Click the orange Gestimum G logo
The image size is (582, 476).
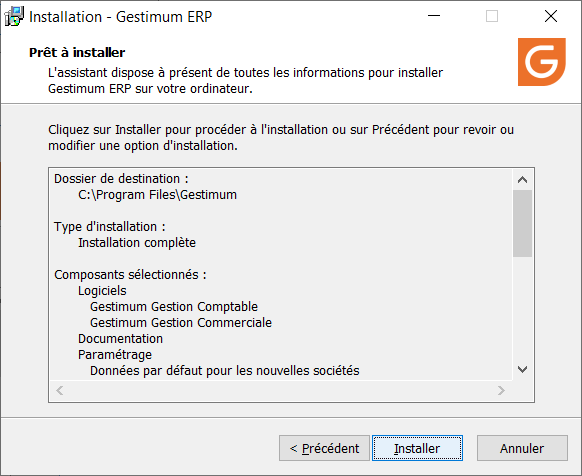pyautogui.click(x=542, y=62)
